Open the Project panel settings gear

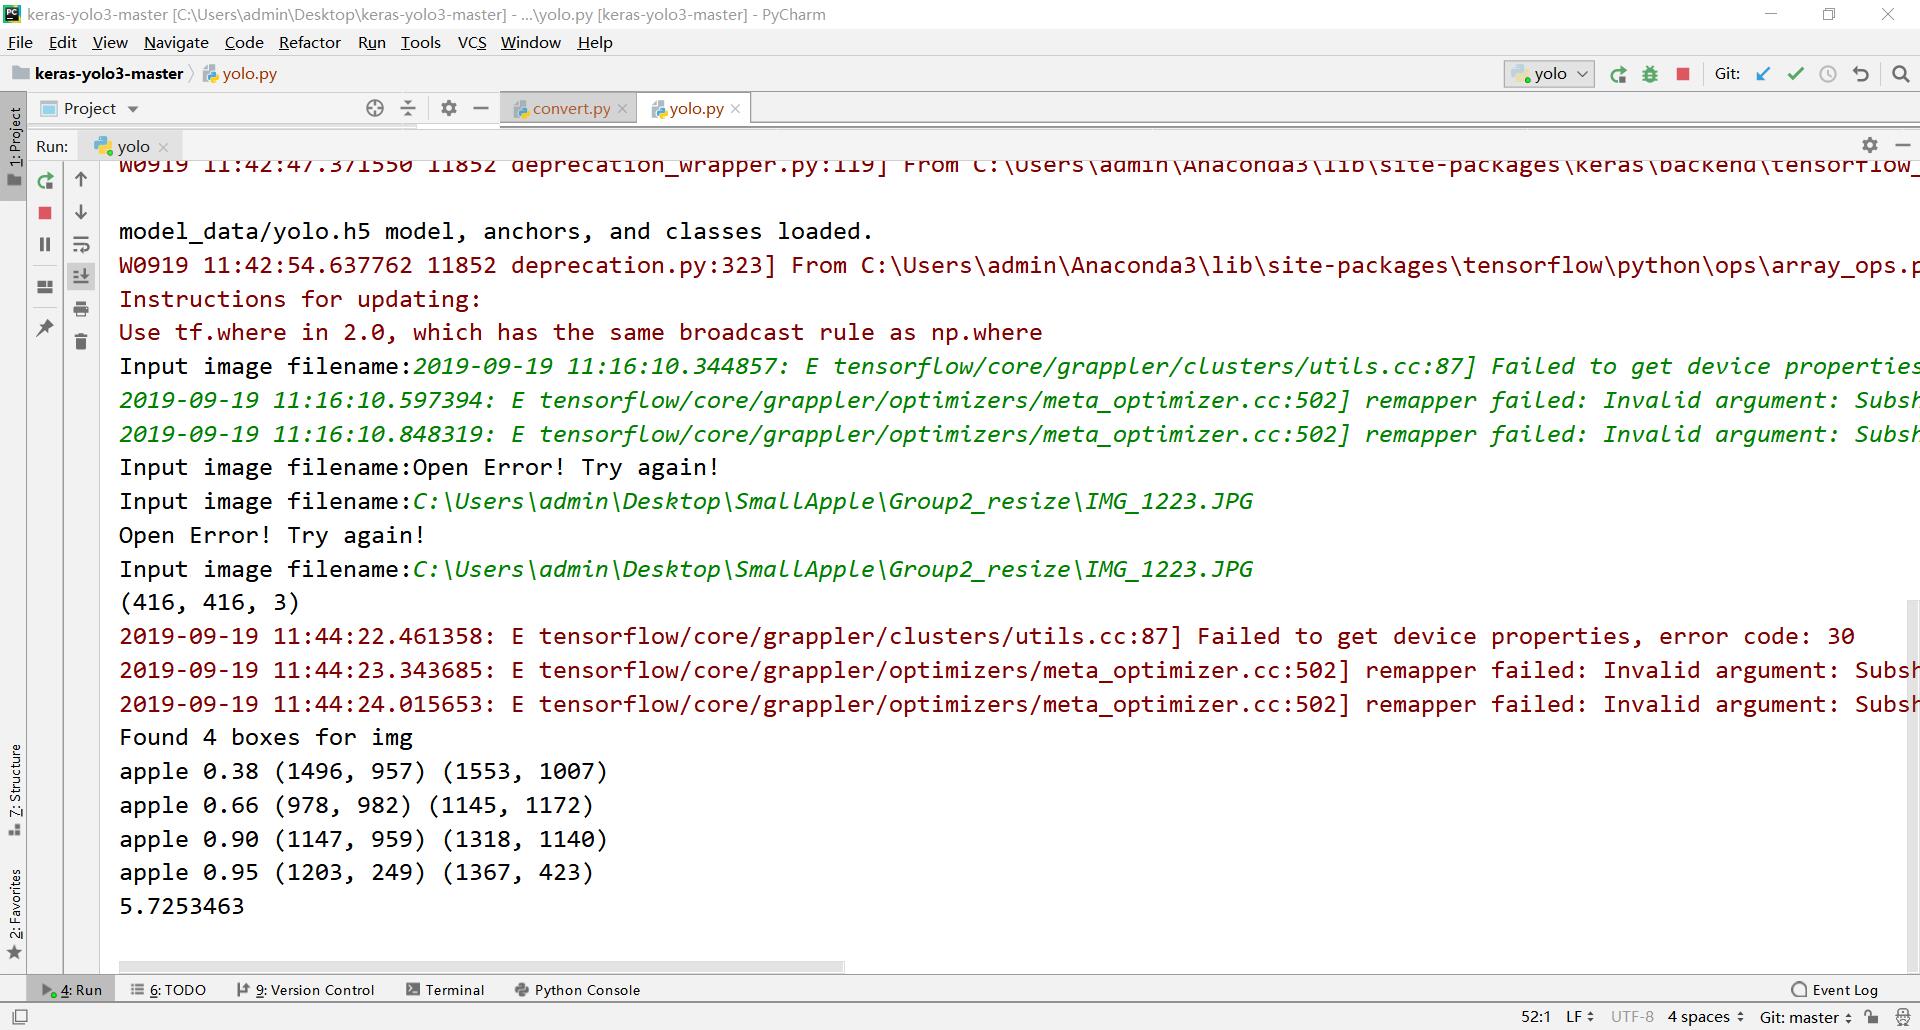pyautogui.click(x=448, y=108)
